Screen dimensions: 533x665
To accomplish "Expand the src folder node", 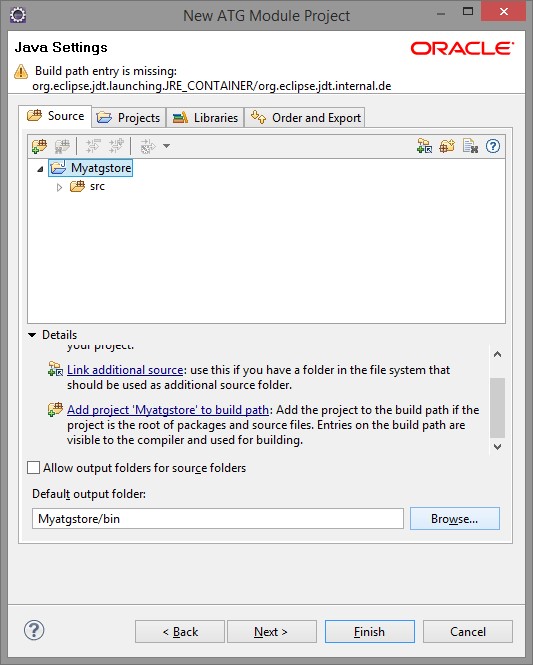I will (x=59, y=187).
